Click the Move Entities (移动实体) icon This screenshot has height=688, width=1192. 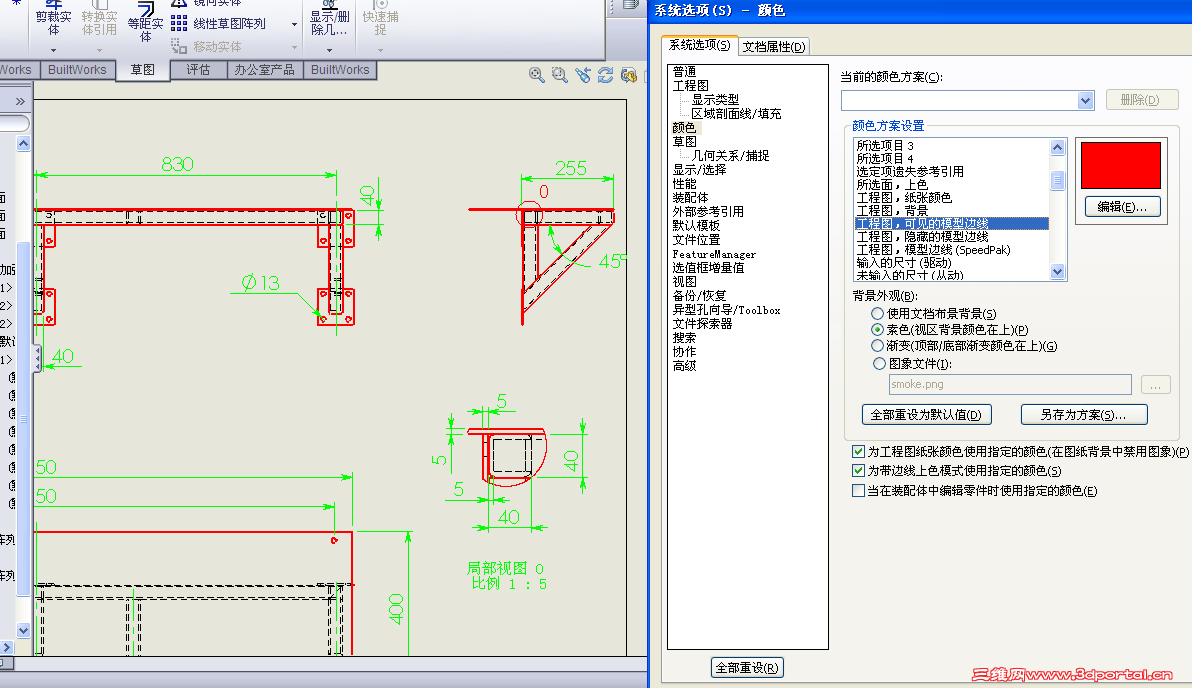coord(179,46)
